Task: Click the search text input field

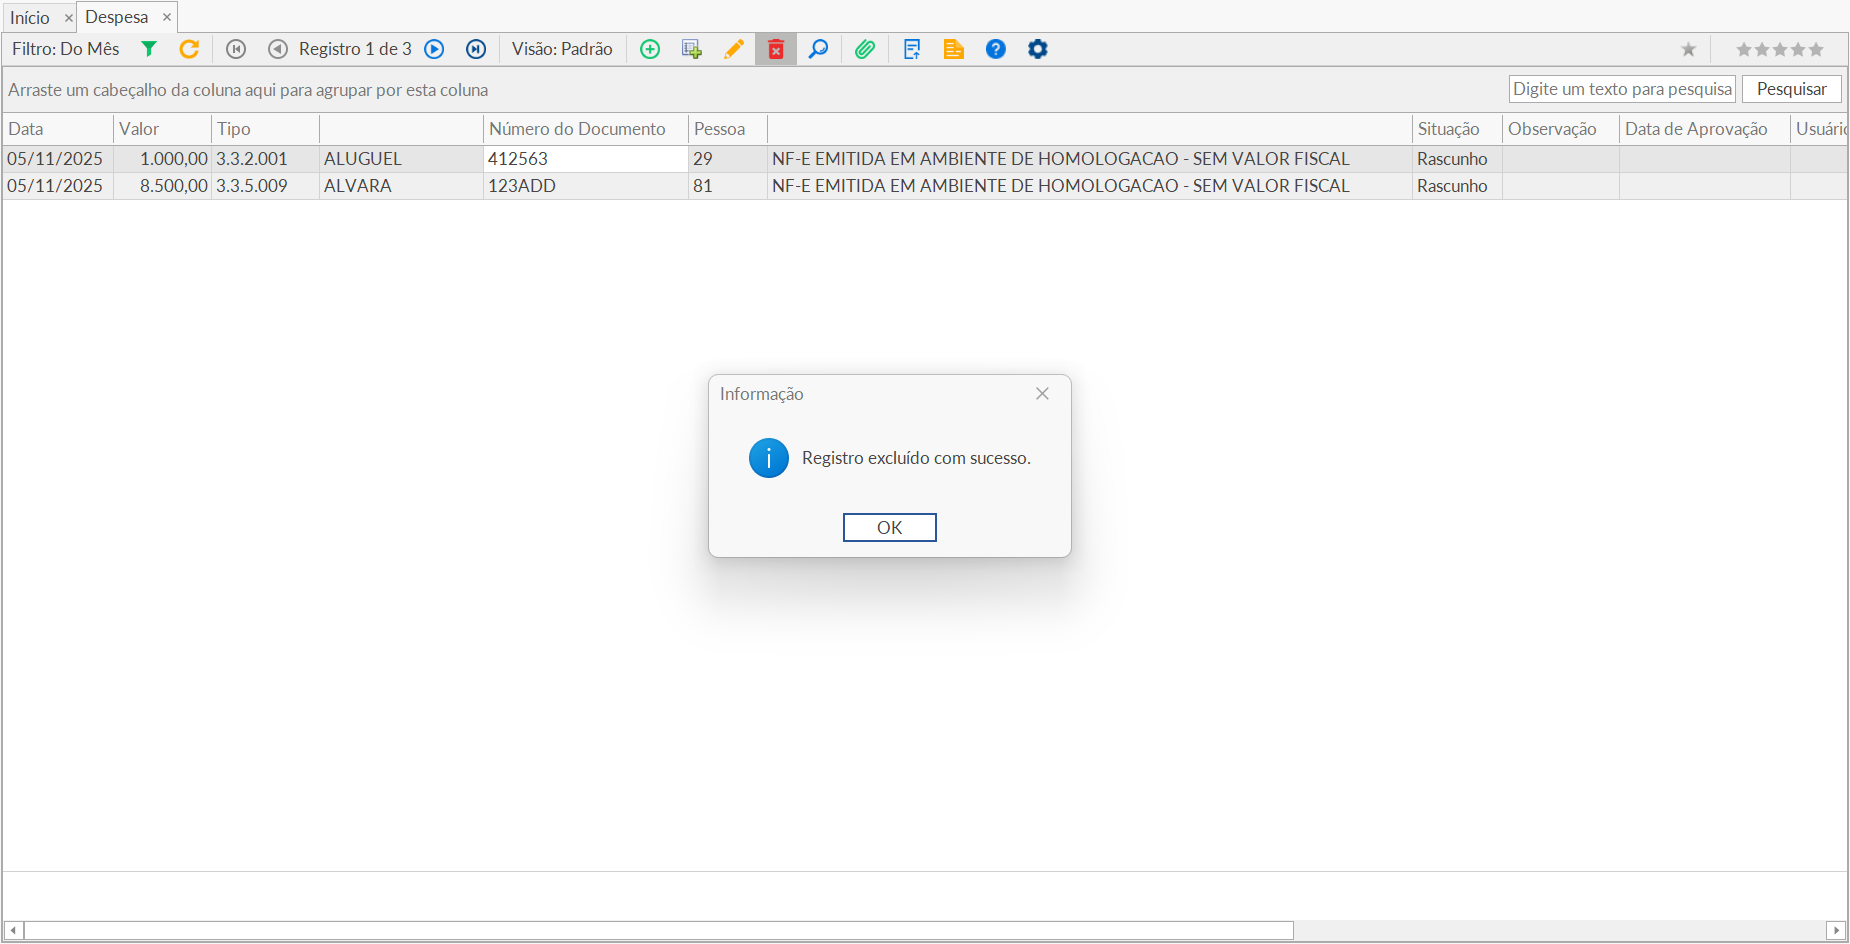Action: pos(1621,89)
